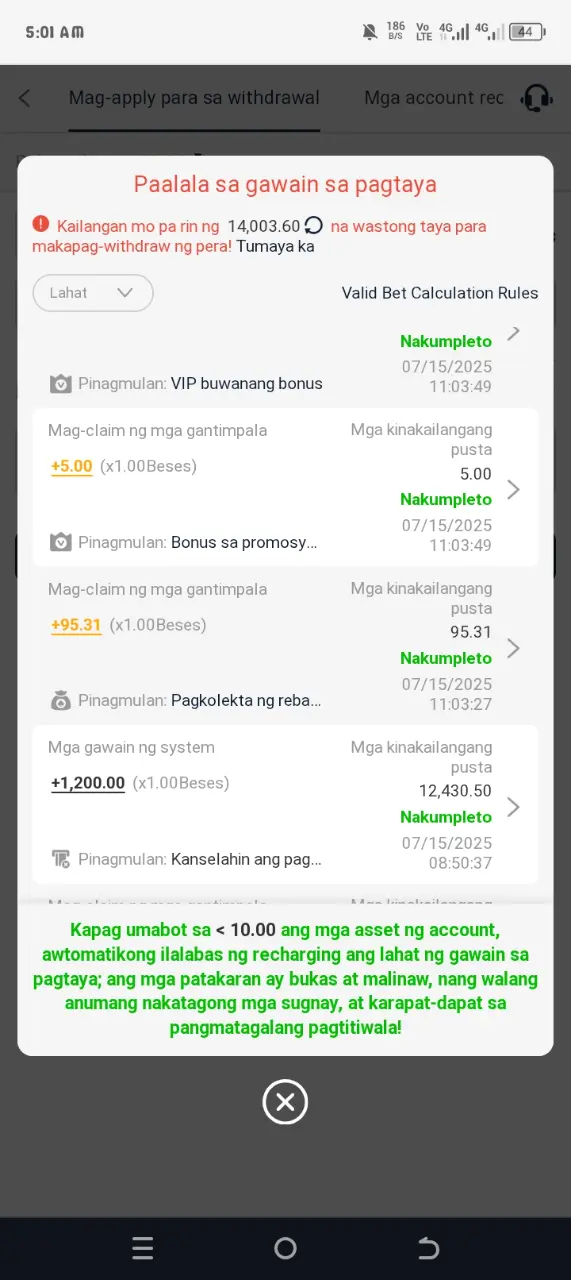Switch to Mag-apply para sa withdrawal tab
Screen dimensions: 571x1280
(x=194, y=97)
